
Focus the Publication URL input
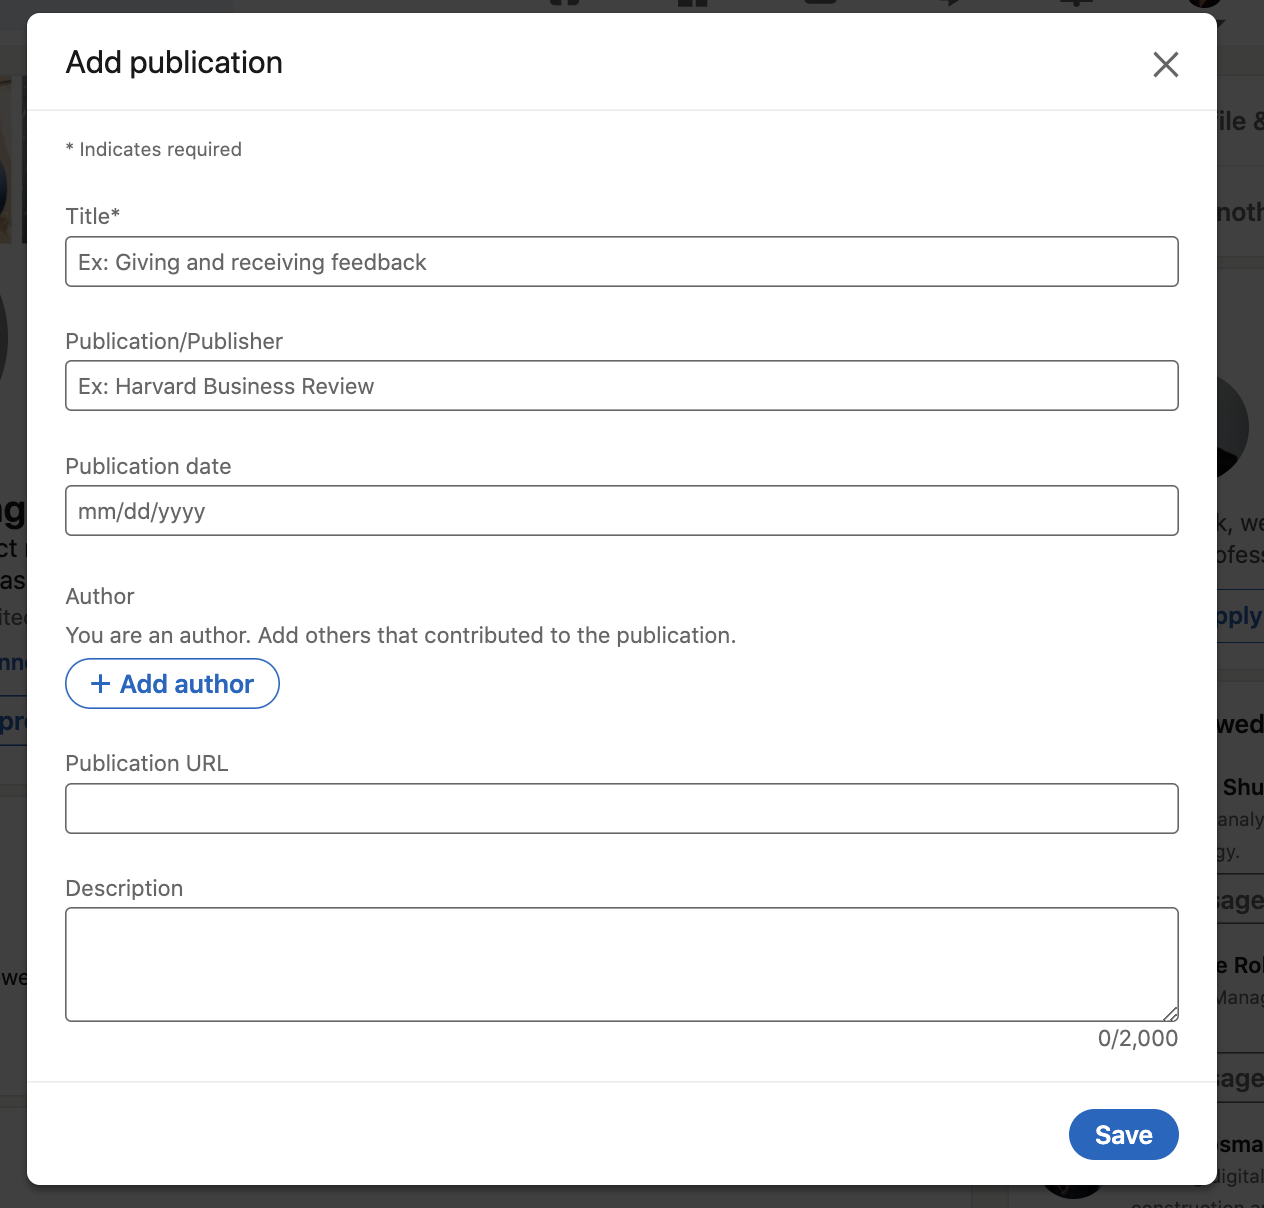coord(621,809)
